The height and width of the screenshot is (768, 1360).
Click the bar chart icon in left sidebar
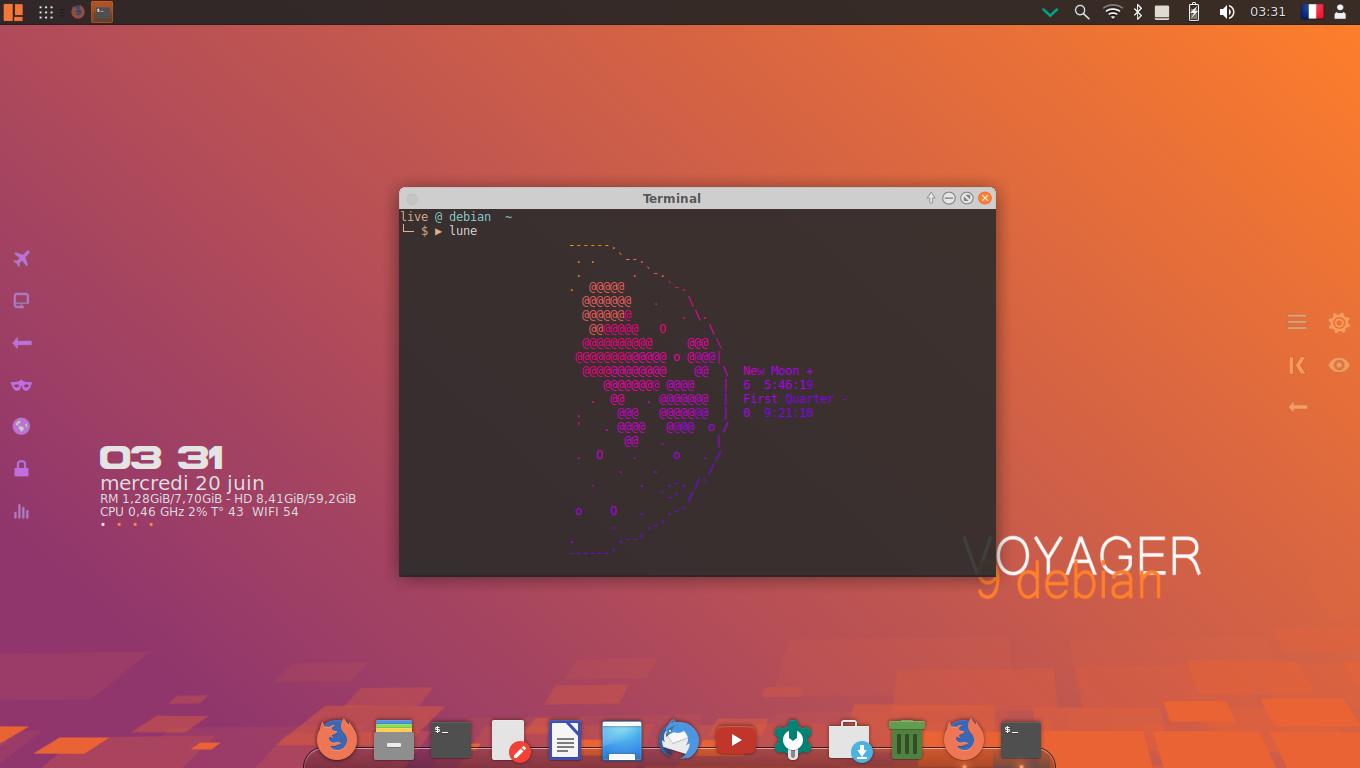point(21,511)
